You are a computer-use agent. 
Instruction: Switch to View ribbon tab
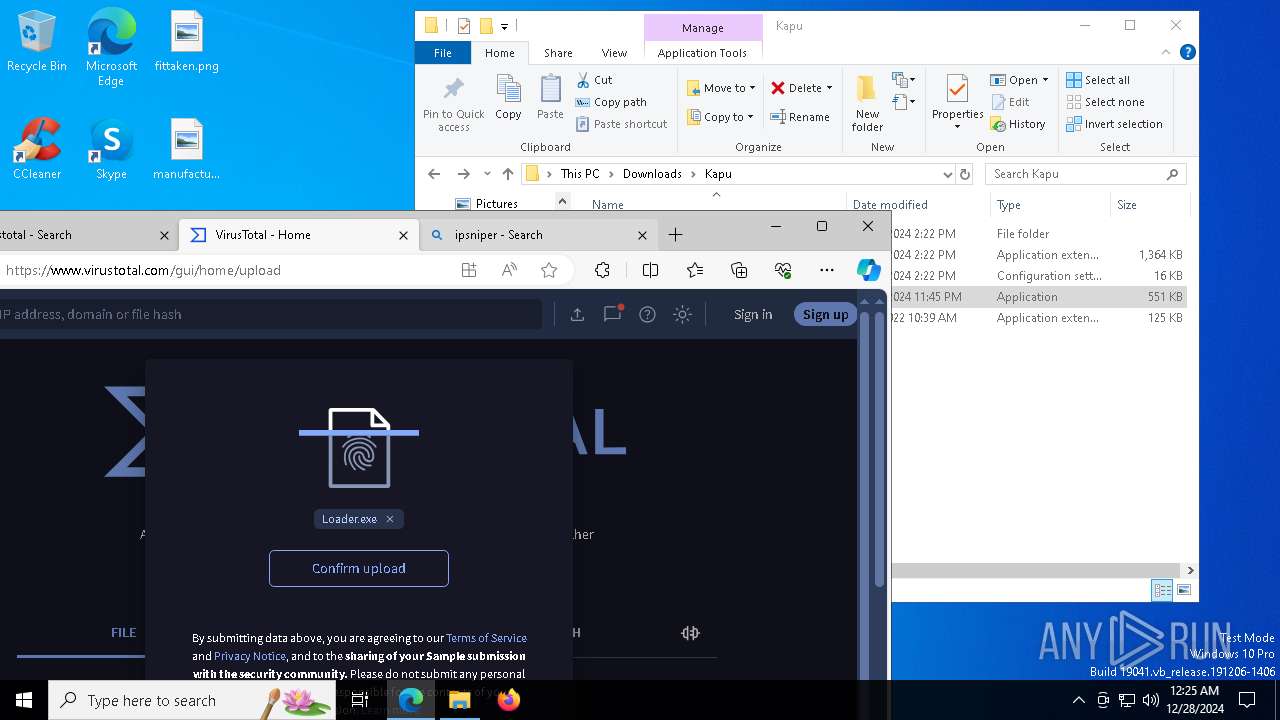pyautogui.click(x=614, y=53)
